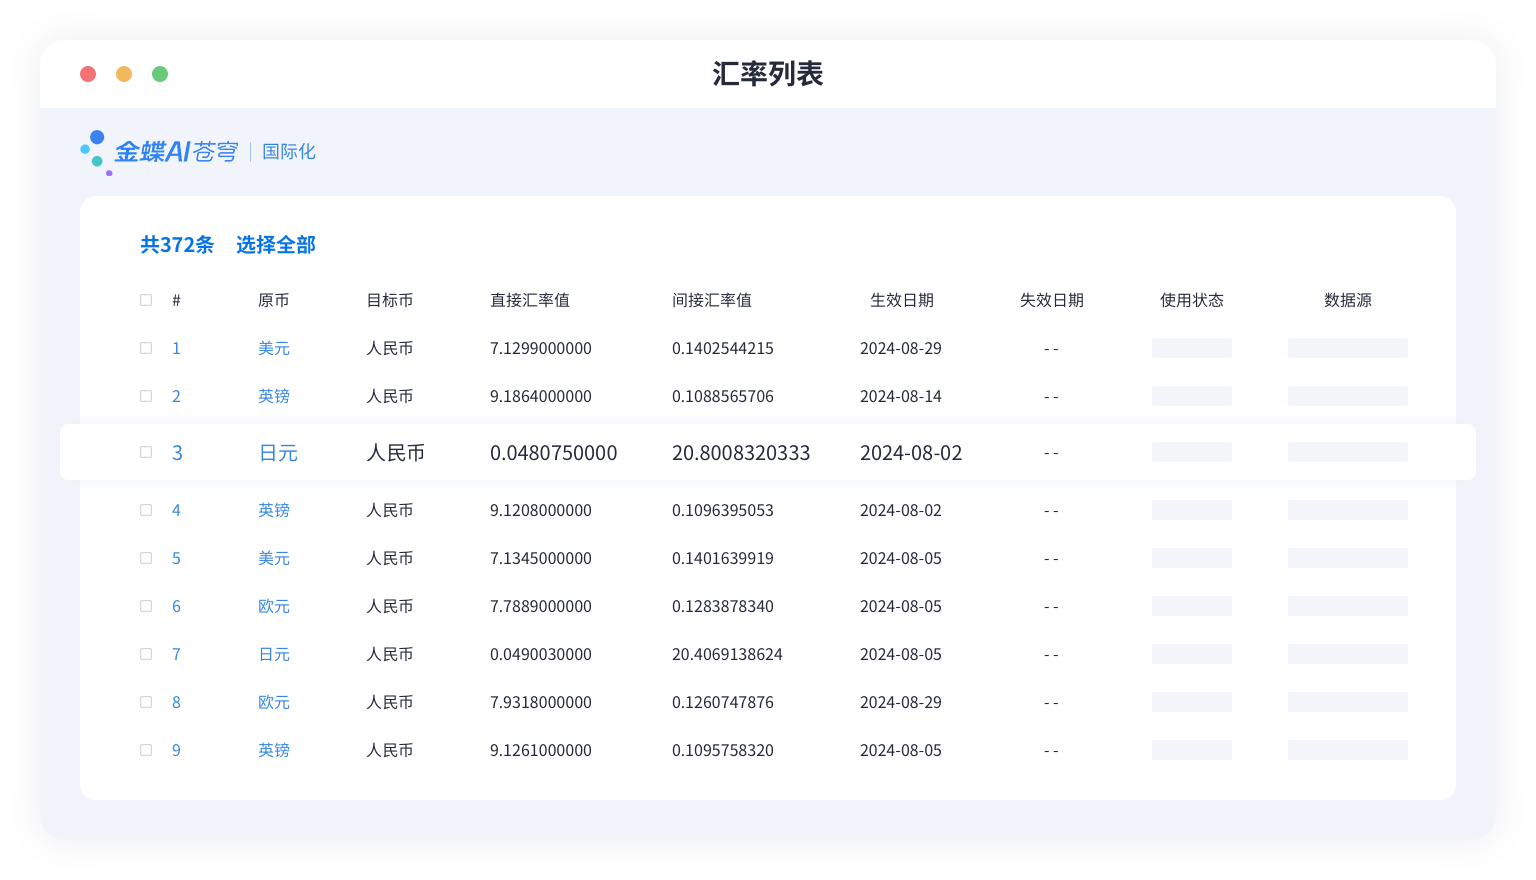Screen dimensions: 1536x880
Task: Open the 日元 link in highlighted row
Action: pyautogui.click(x=277, y=453)
